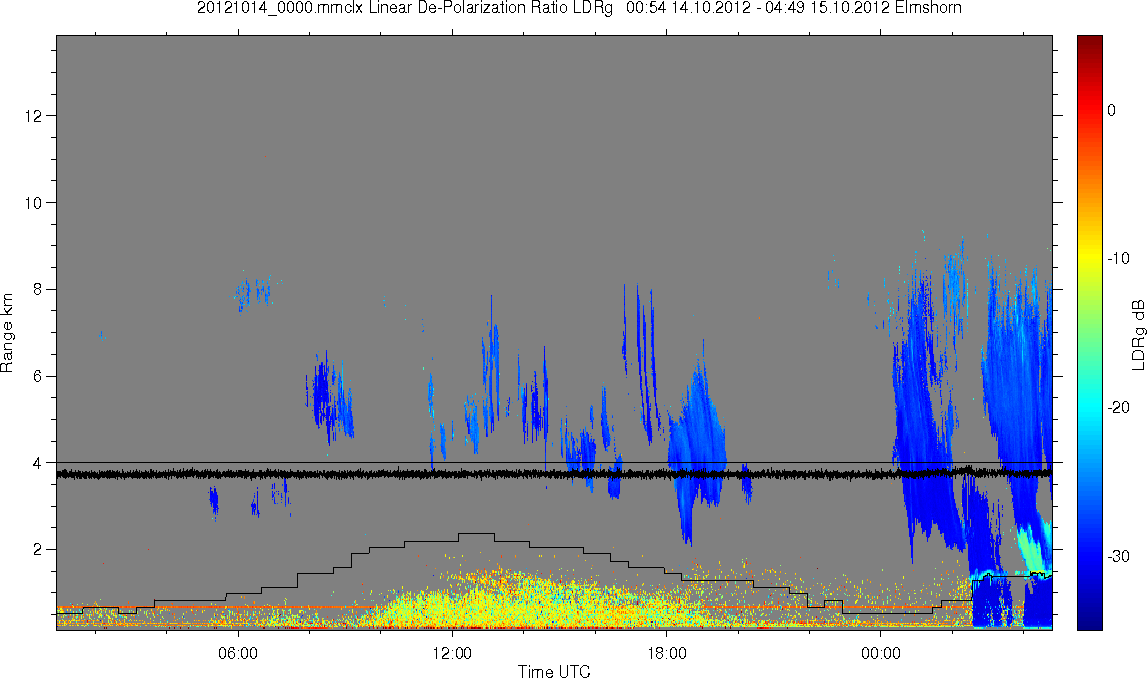Click the dark red top of colorbar
The image size is (1147, 678).
tap(1089, 42)
